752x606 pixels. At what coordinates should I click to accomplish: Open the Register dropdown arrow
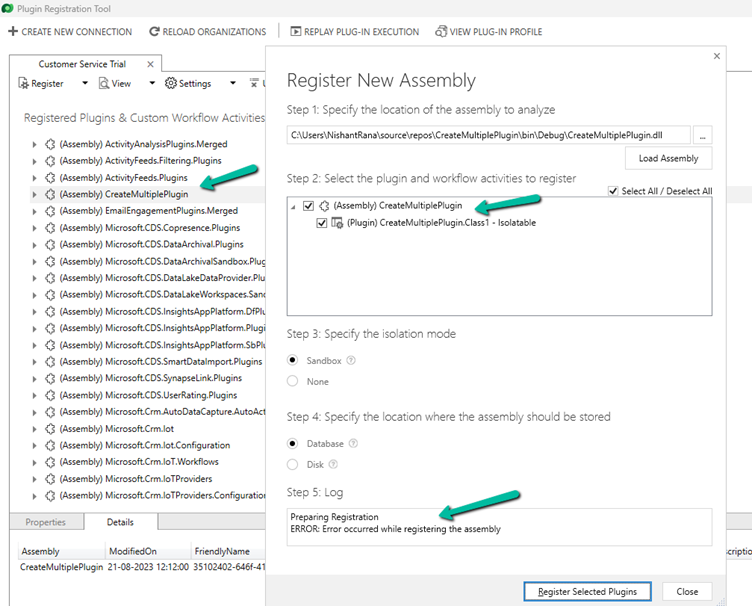84,84
